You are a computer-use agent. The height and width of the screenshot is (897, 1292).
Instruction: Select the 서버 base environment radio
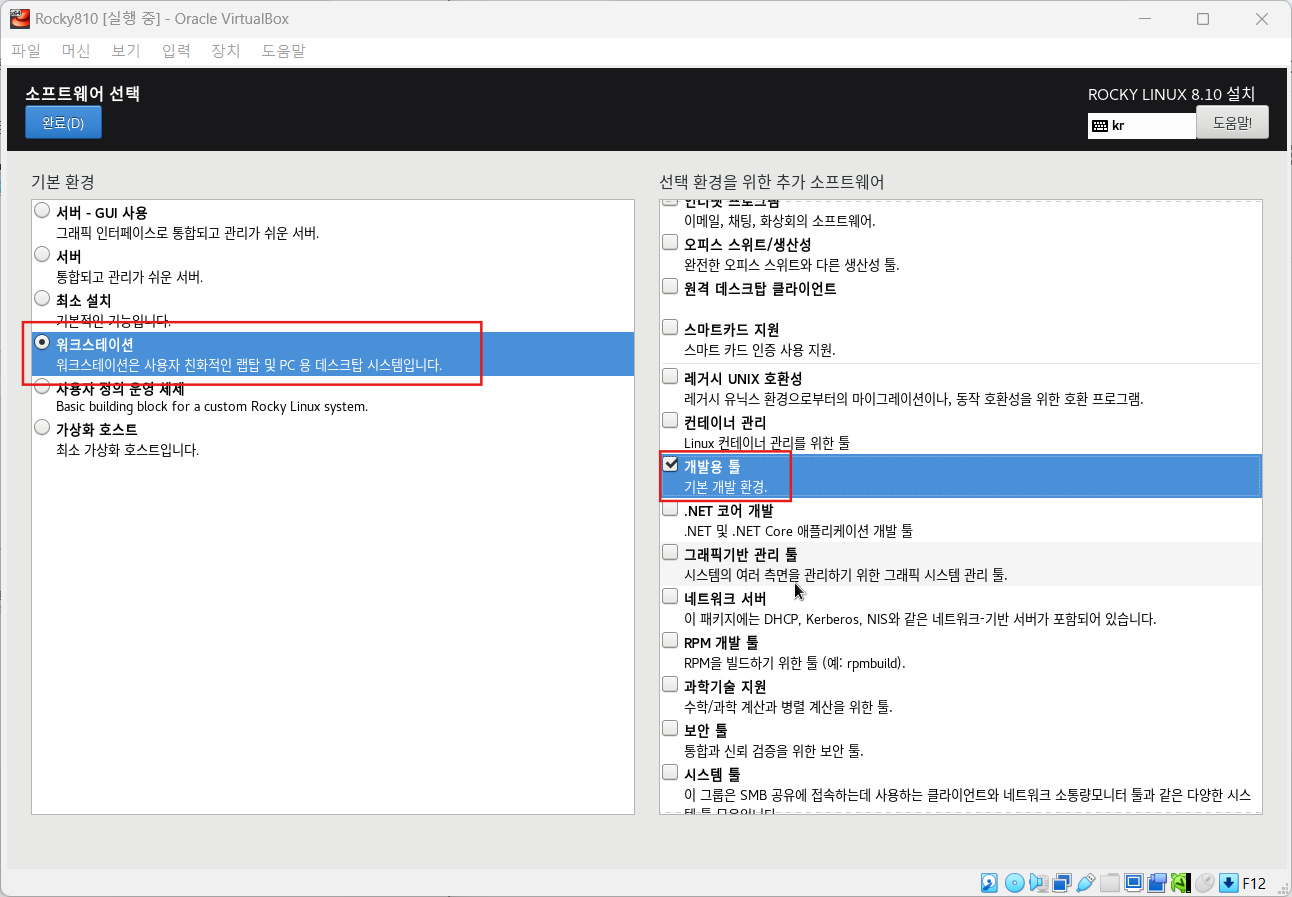pos(42,255)
